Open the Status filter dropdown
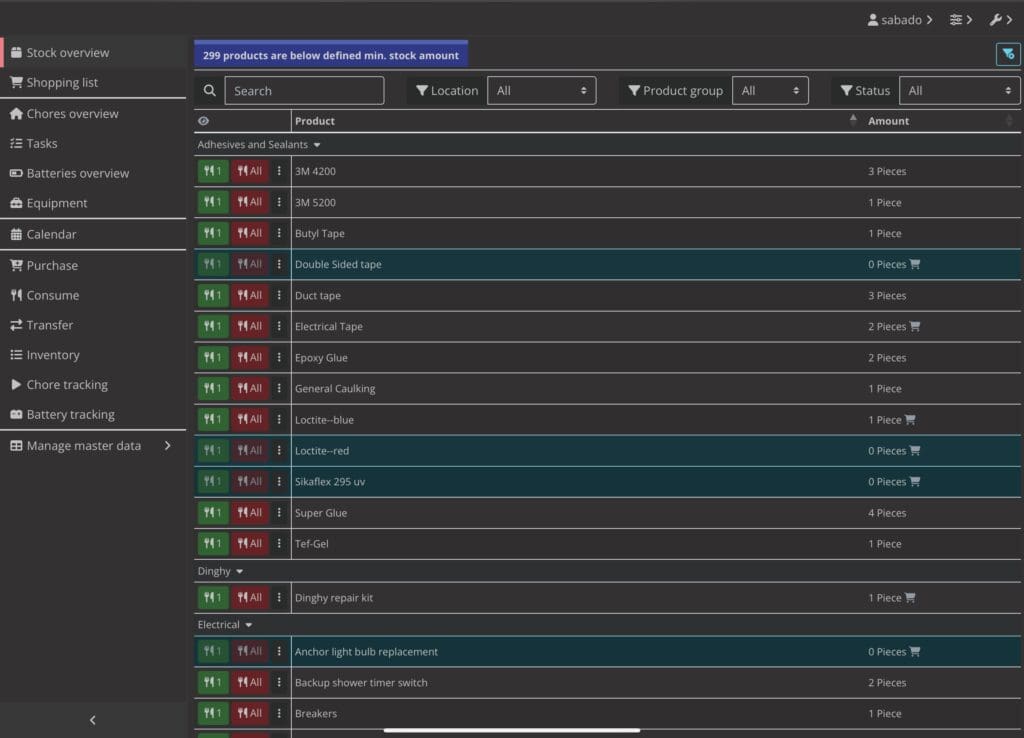This screenshot has width=1024, height=738. tap(959, 91)
